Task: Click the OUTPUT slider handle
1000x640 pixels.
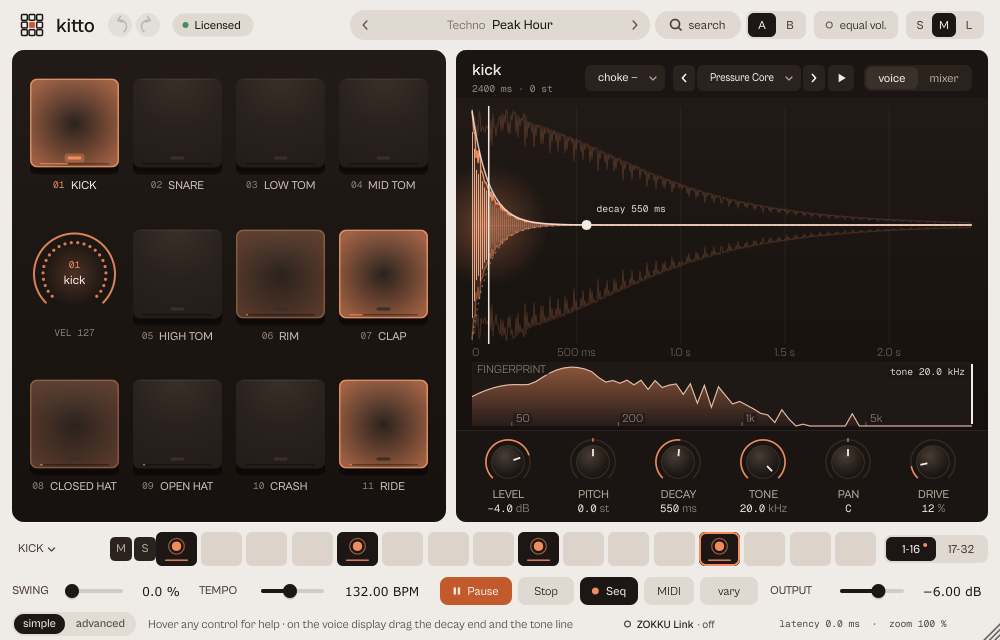Action: coord(878,591)
